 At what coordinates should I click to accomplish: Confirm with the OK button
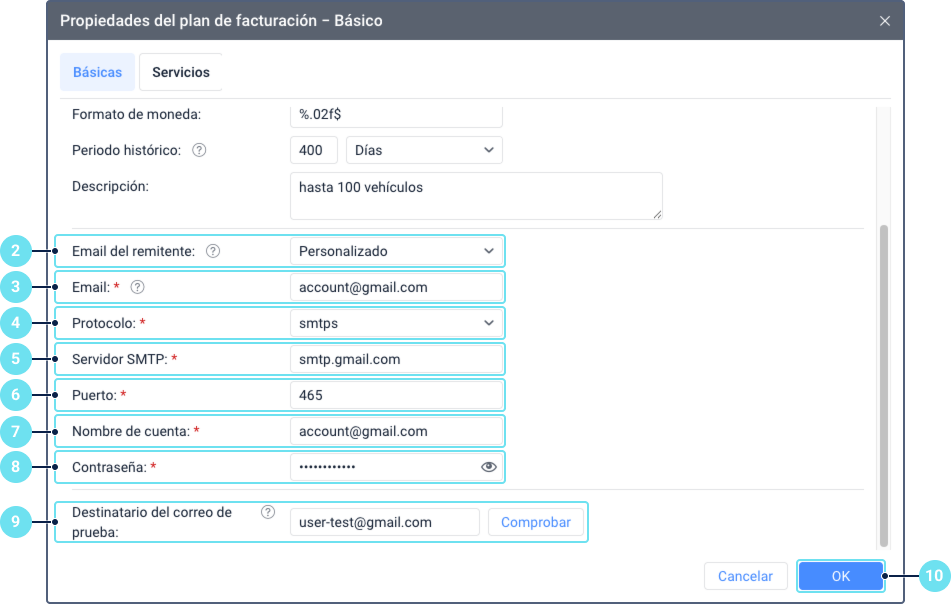[840, 576]
